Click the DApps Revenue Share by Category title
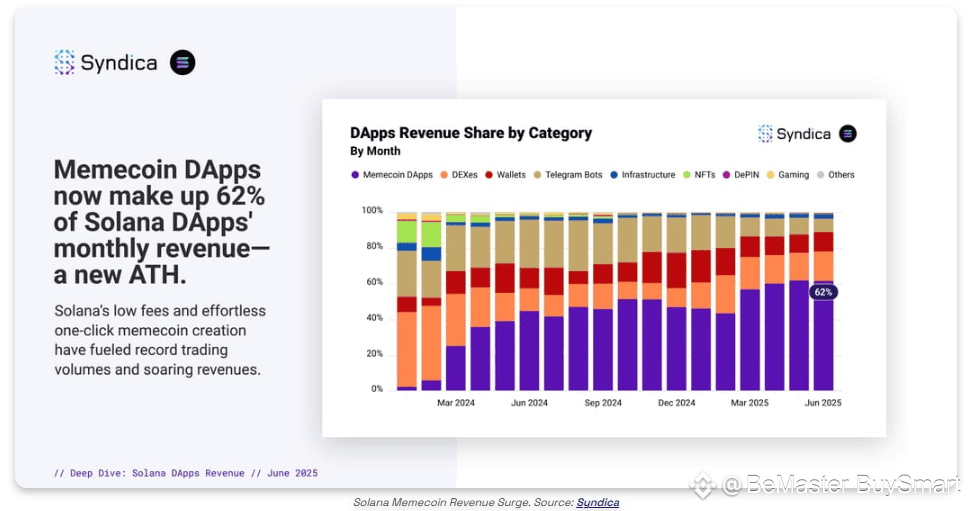The height and width of the screenshot is (511, 968). [x=471, y=133]
